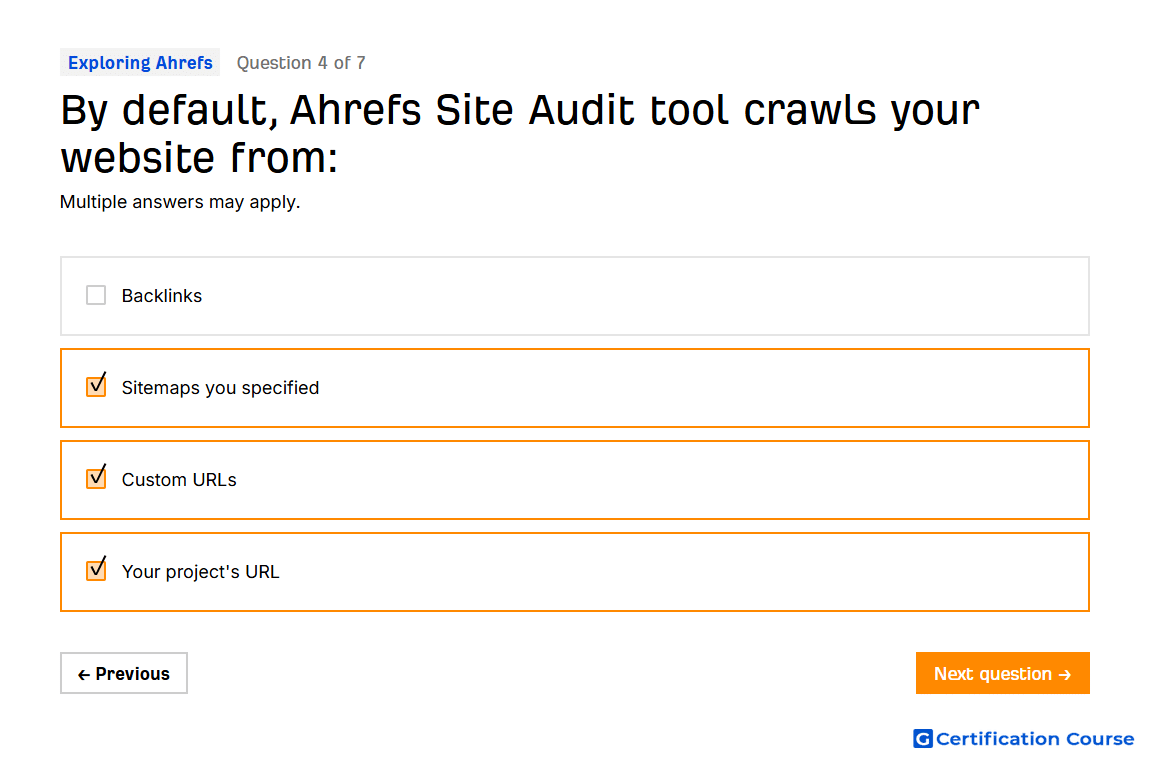Click the Sitemaps you specified label text

tap(220, 388)
